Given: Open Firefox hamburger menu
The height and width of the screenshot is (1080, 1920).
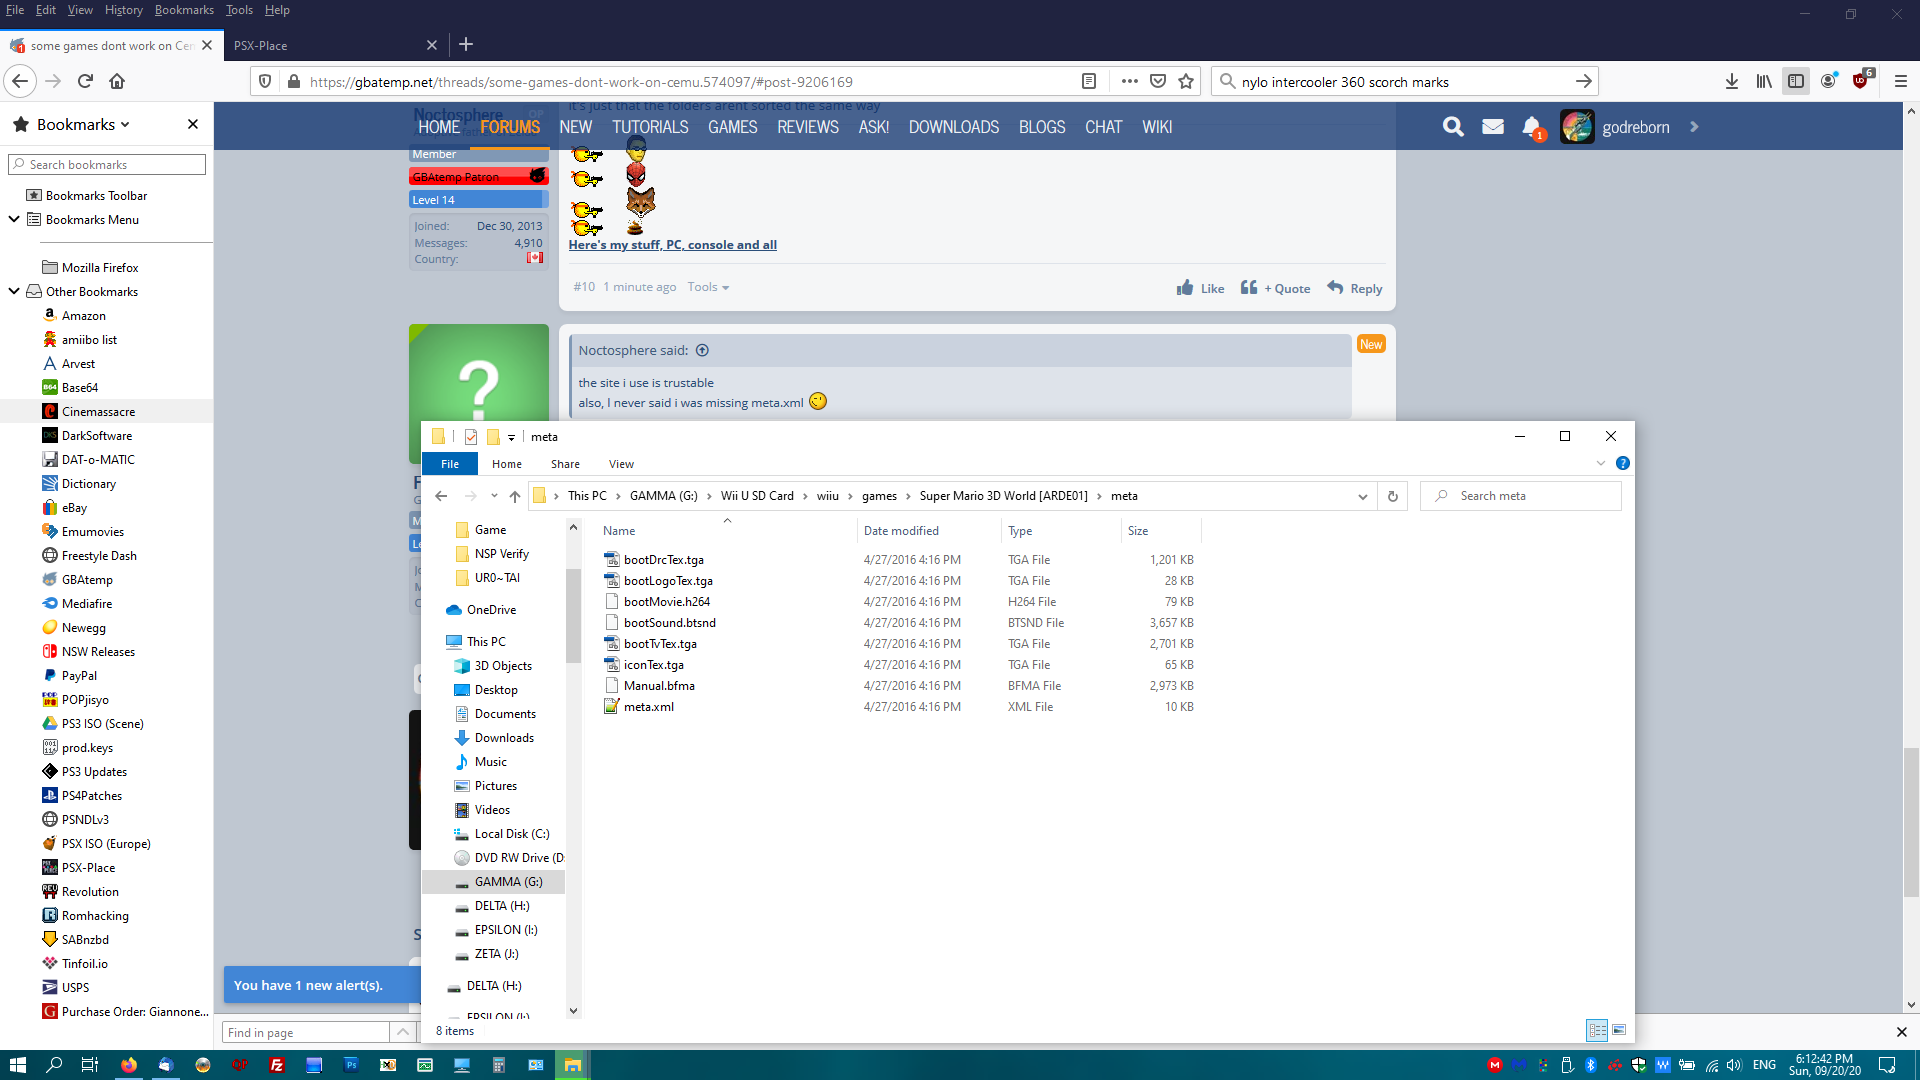Looking at the screenshot, I should 1901,81.
